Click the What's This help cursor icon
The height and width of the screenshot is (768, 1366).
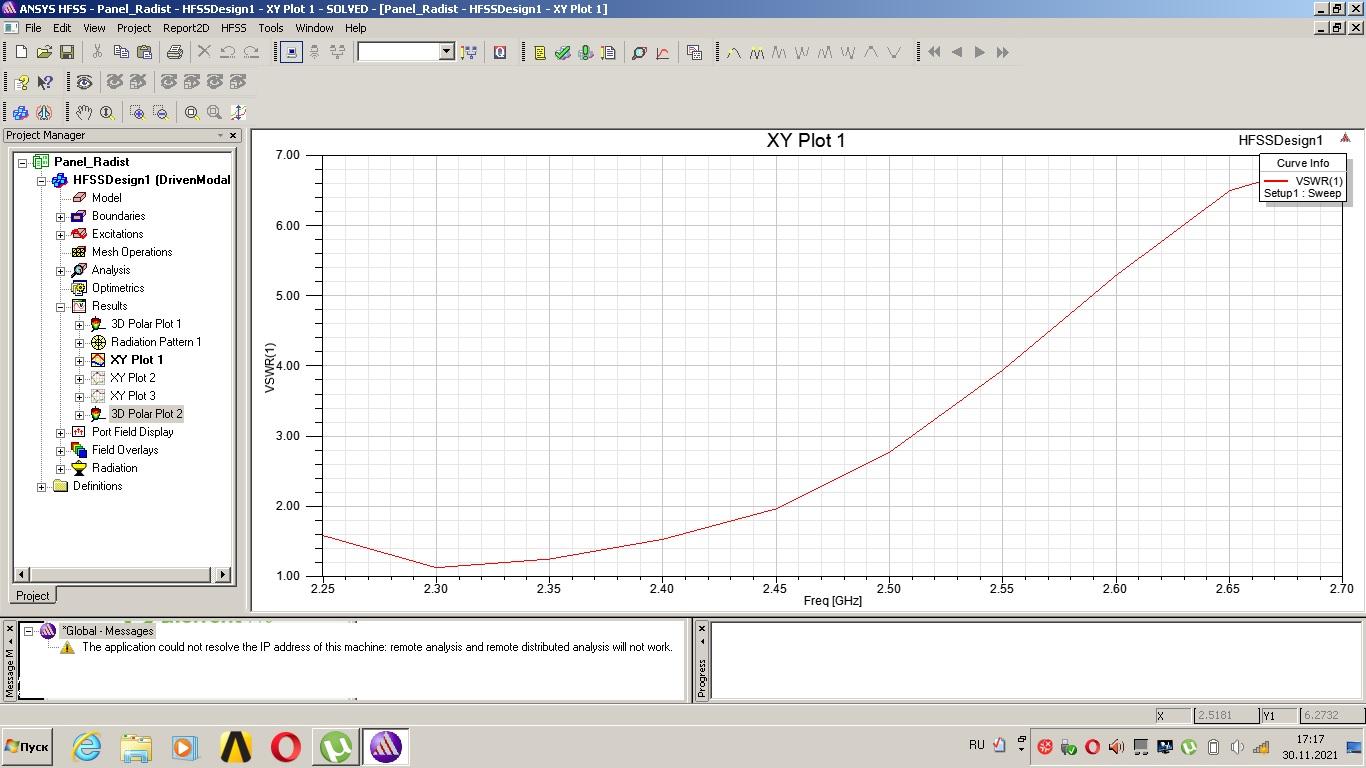[x=45, y=82]
